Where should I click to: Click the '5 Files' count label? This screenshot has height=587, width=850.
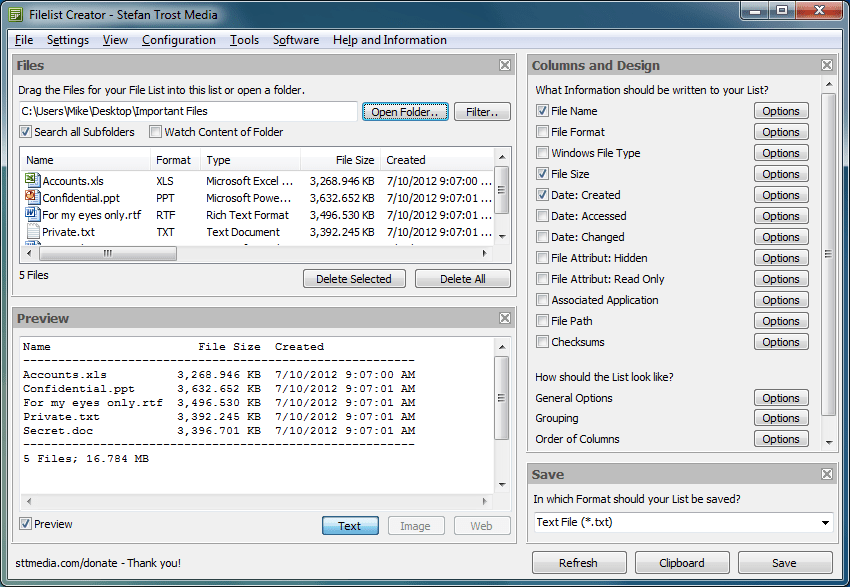coord(34,275)
